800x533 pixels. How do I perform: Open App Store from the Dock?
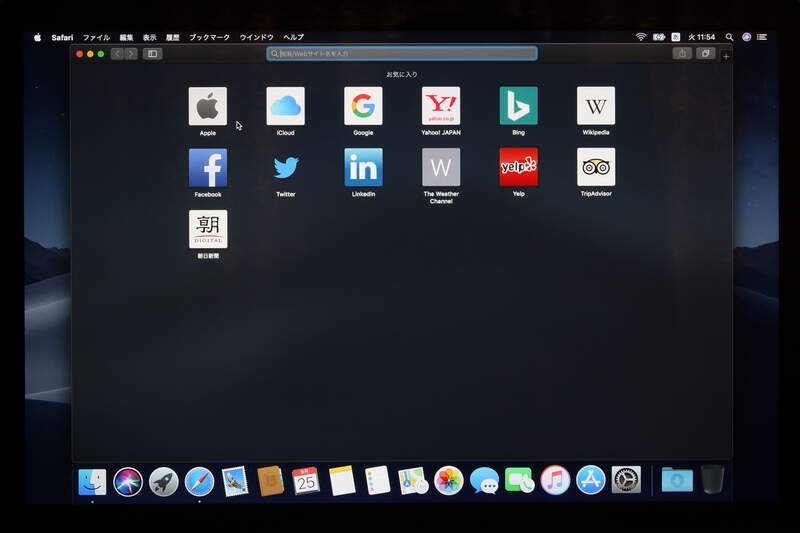click(x=591, y=480)
